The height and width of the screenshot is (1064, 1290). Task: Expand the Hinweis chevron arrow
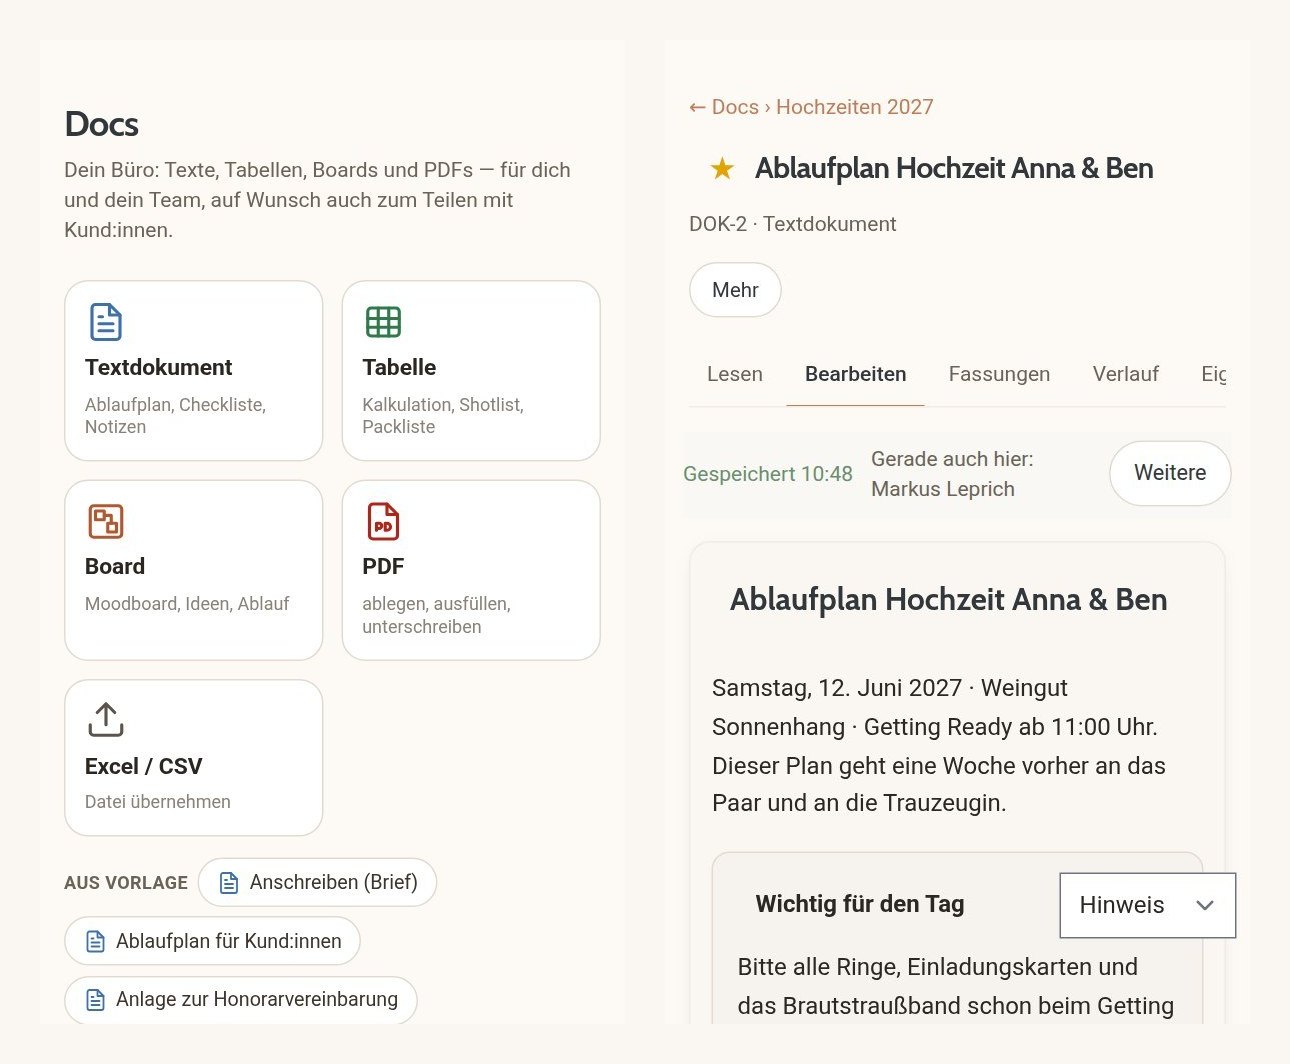1205,905
